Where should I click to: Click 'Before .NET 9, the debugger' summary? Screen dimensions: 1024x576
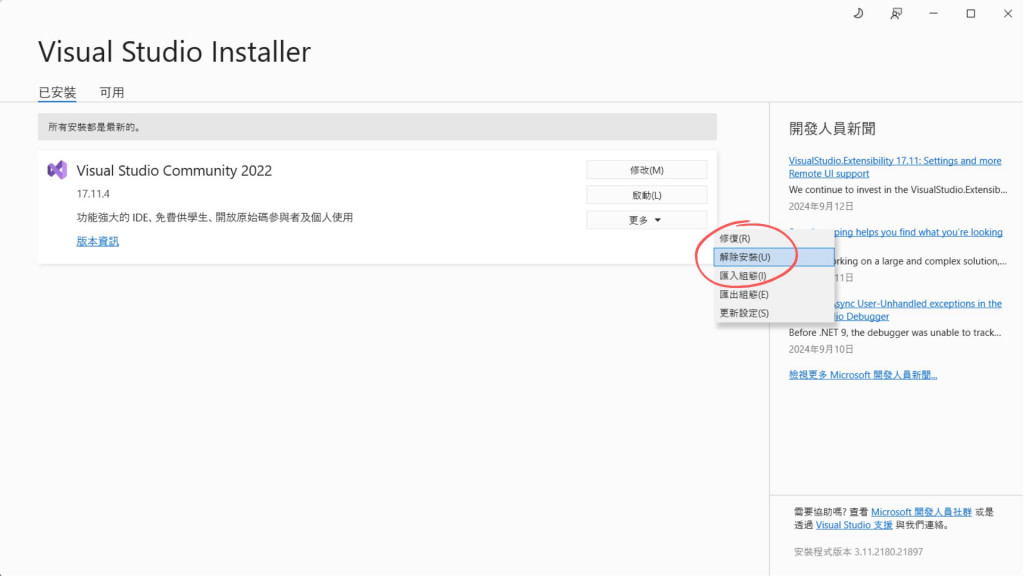895,332
